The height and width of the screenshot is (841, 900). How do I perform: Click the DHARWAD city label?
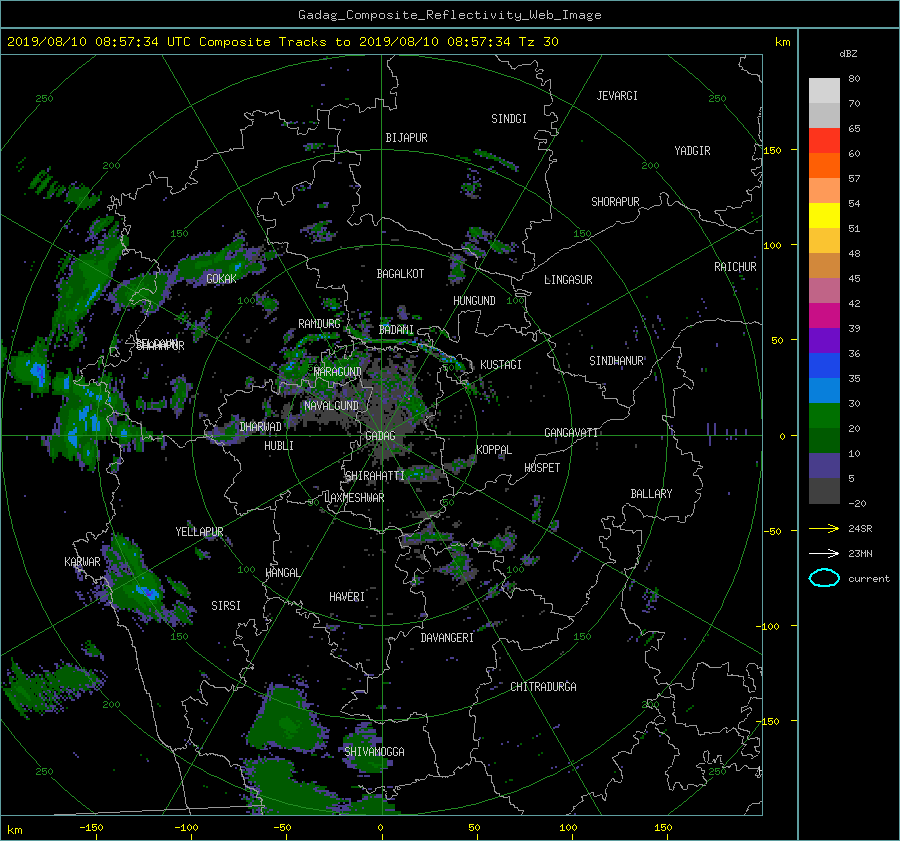(260, 427)
